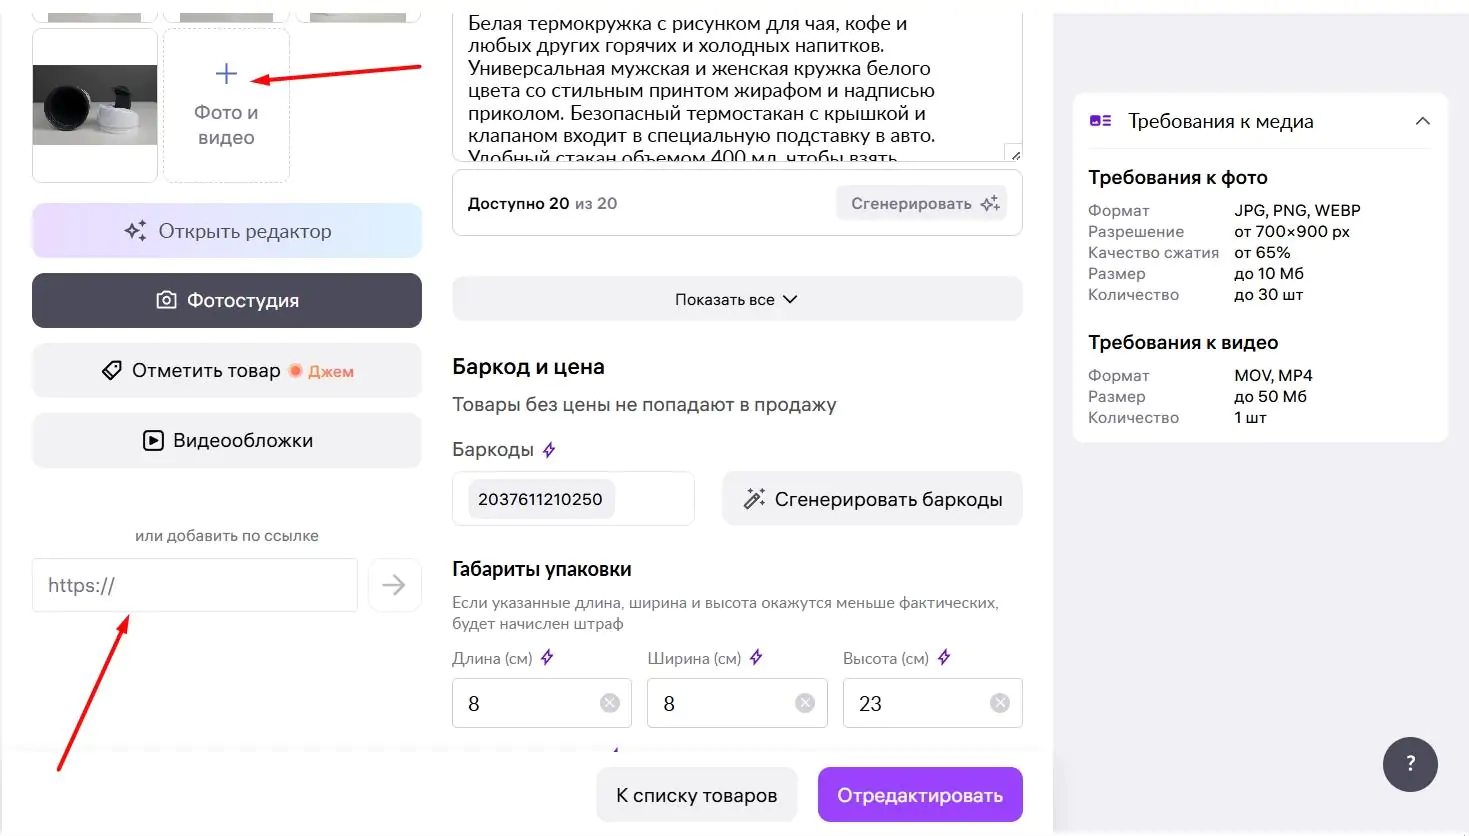Click the https:// link input field

pos(195,585)
